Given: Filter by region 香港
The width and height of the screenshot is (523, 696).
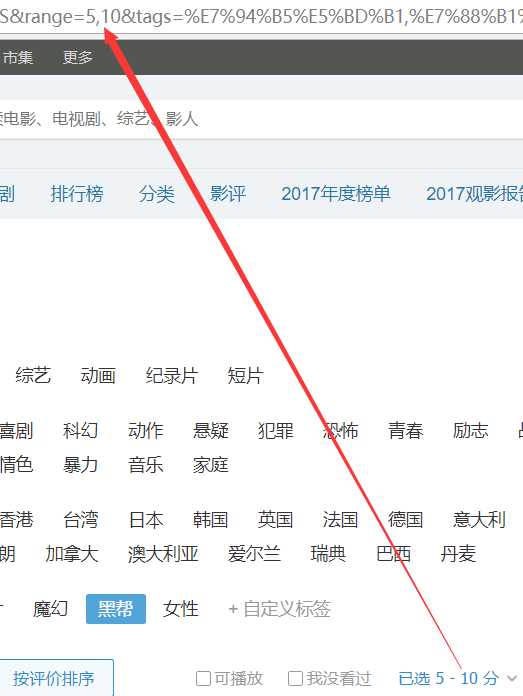Looking at the screenshot, I should [x=16, y=519].
